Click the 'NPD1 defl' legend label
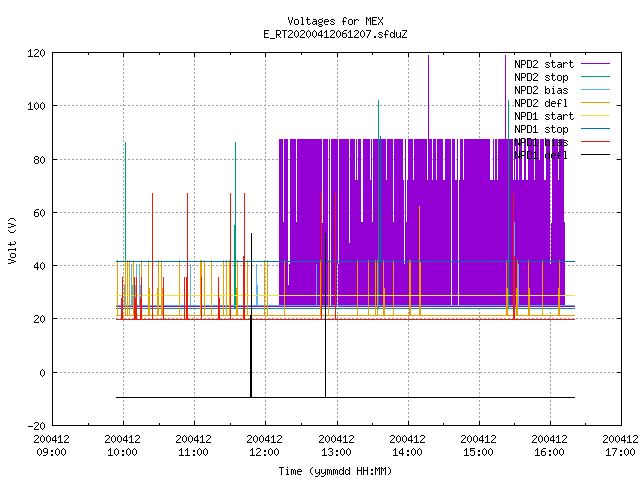Screen dimensions: 640x480 tap(541, 156)
